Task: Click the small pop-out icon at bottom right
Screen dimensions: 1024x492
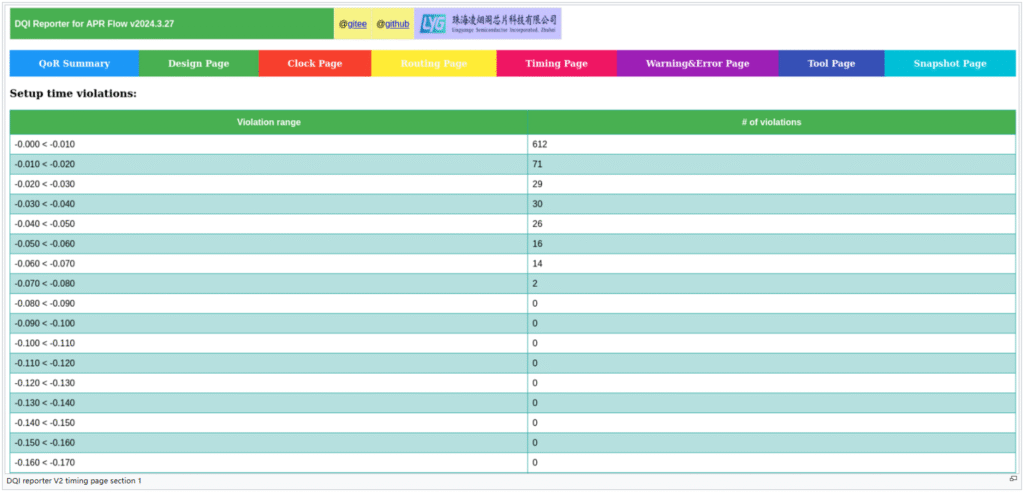Action: click(x=1012, y=480)
